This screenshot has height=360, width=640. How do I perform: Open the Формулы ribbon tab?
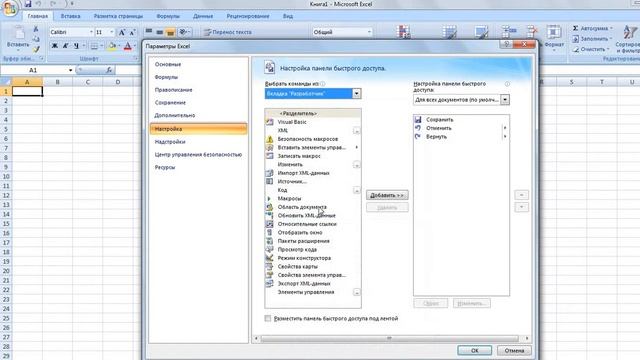click(168, 16)
